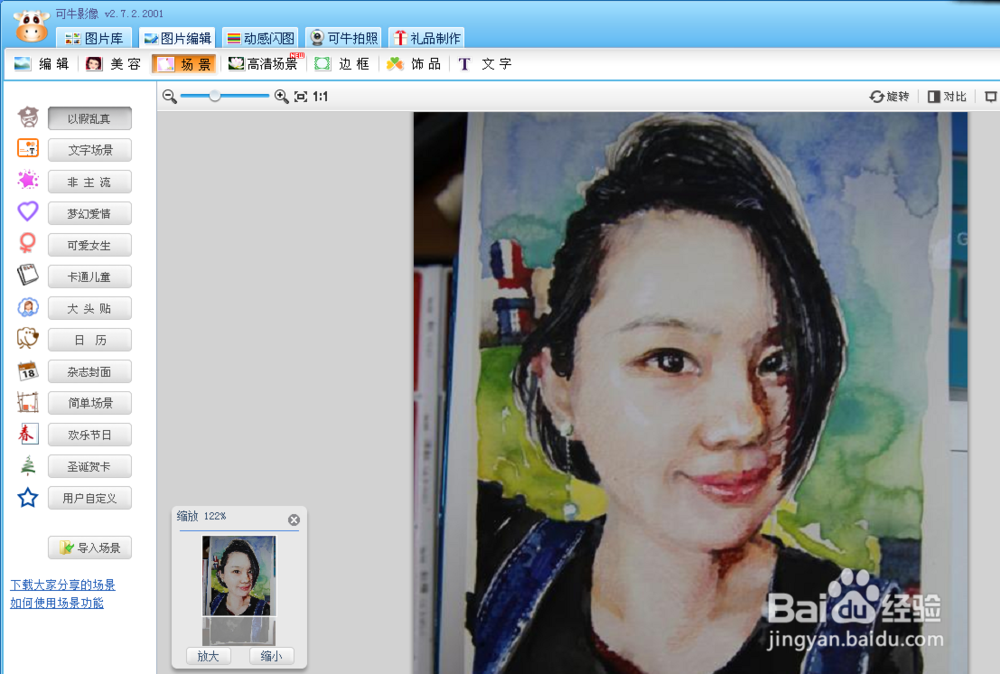1000x674 pixels.
Task: Click the 以假乱真 category button
Action: 90,119
